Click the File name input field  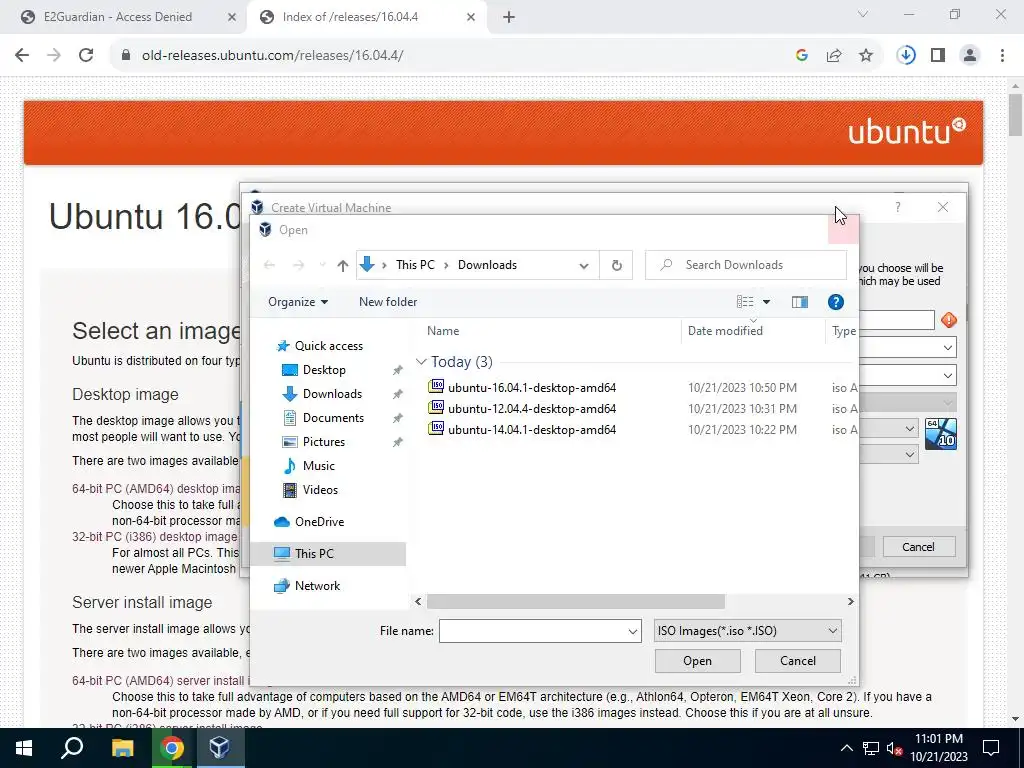(x=532, y=631)
